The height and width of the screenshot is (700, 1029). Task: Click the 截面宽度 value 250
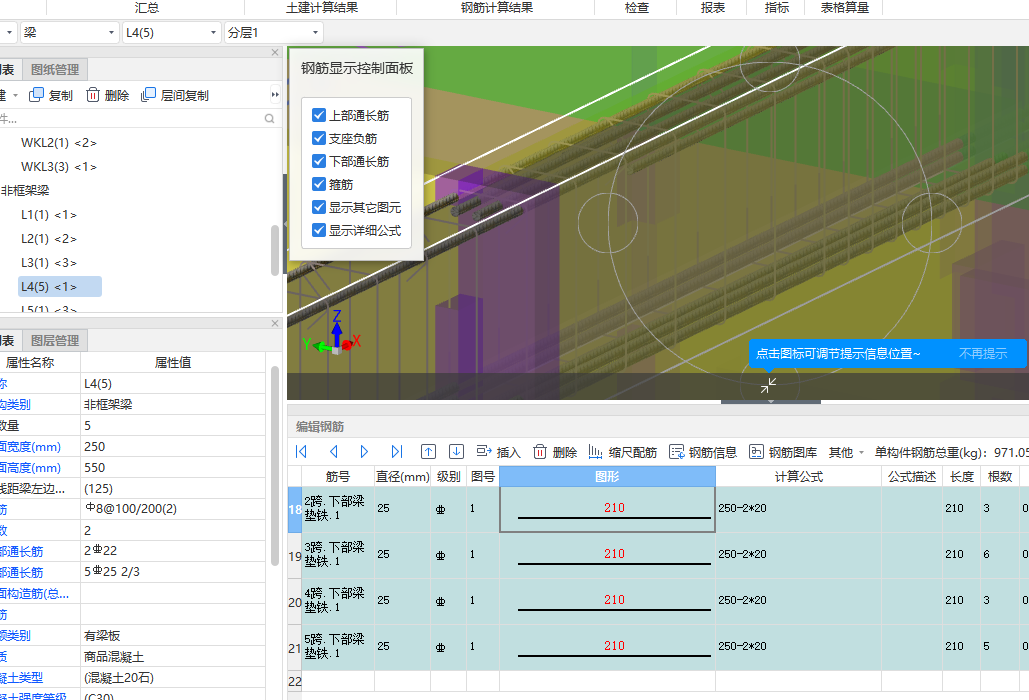click(173, 447)
